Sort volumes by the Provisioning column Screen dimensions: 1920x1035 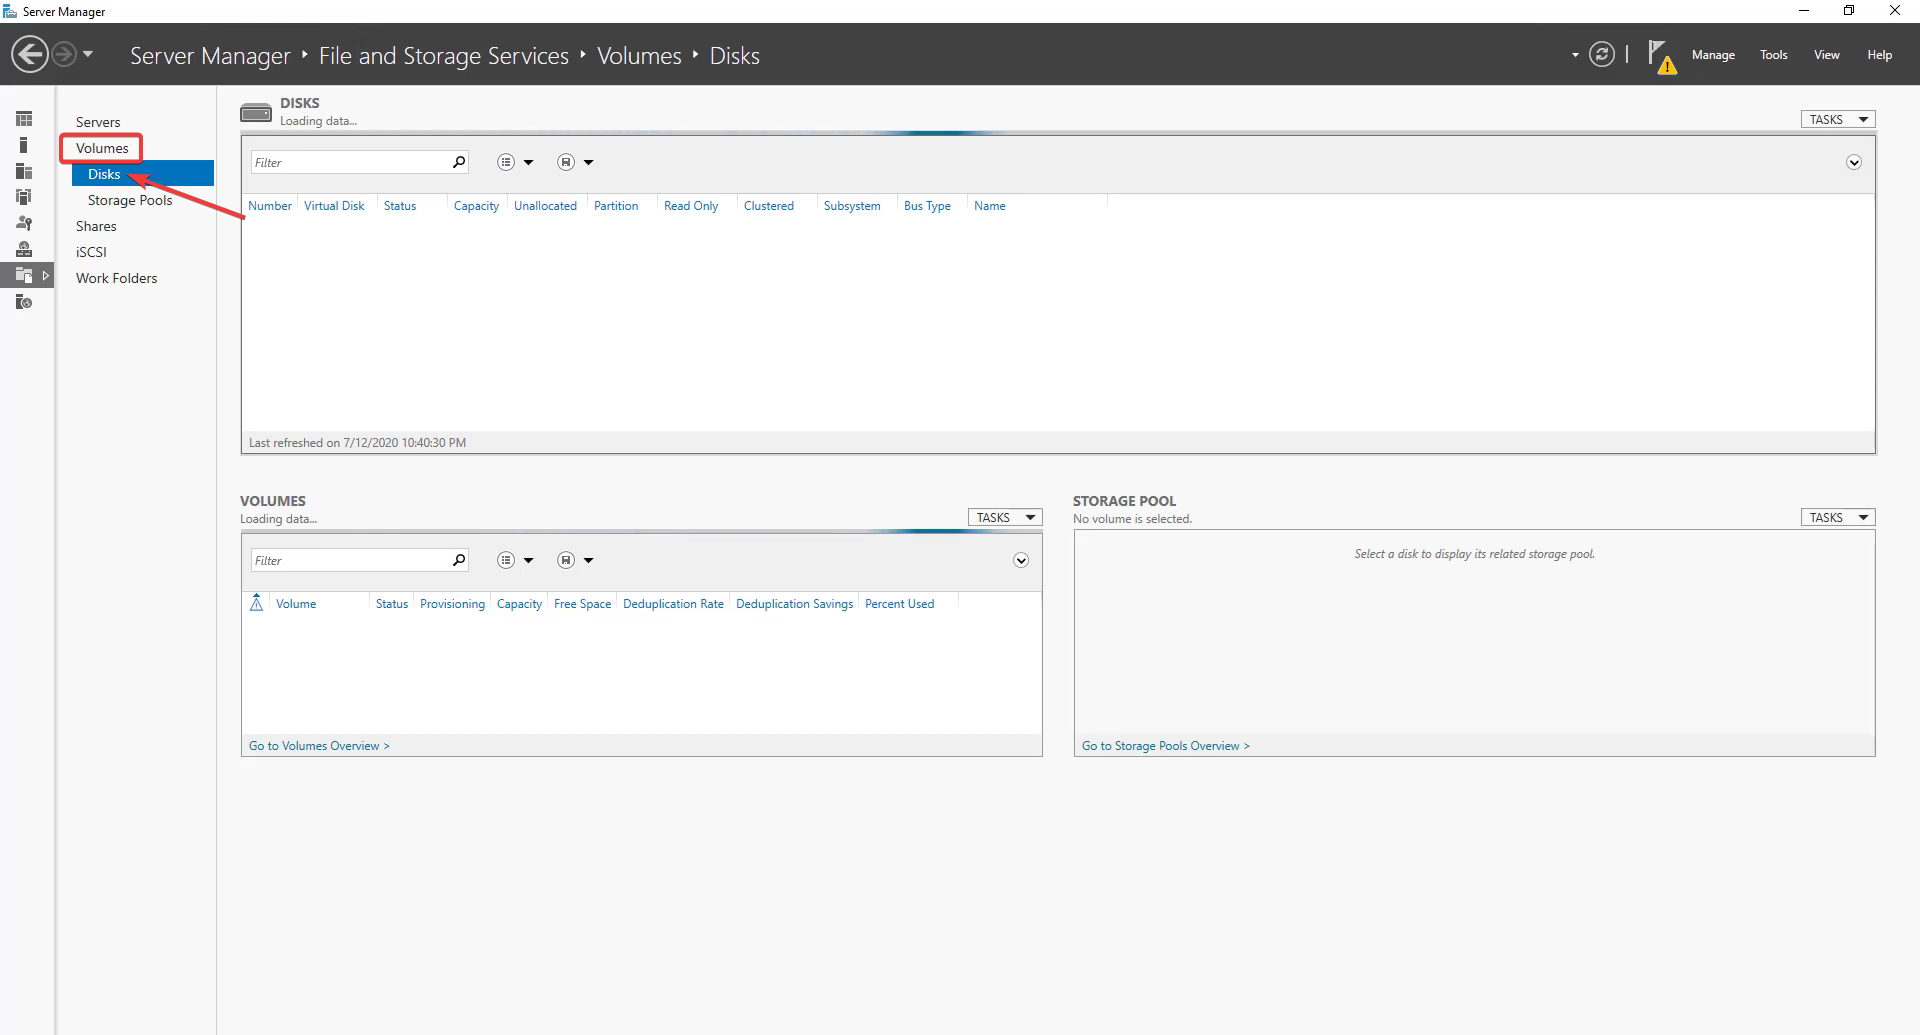tap(452, 604)
